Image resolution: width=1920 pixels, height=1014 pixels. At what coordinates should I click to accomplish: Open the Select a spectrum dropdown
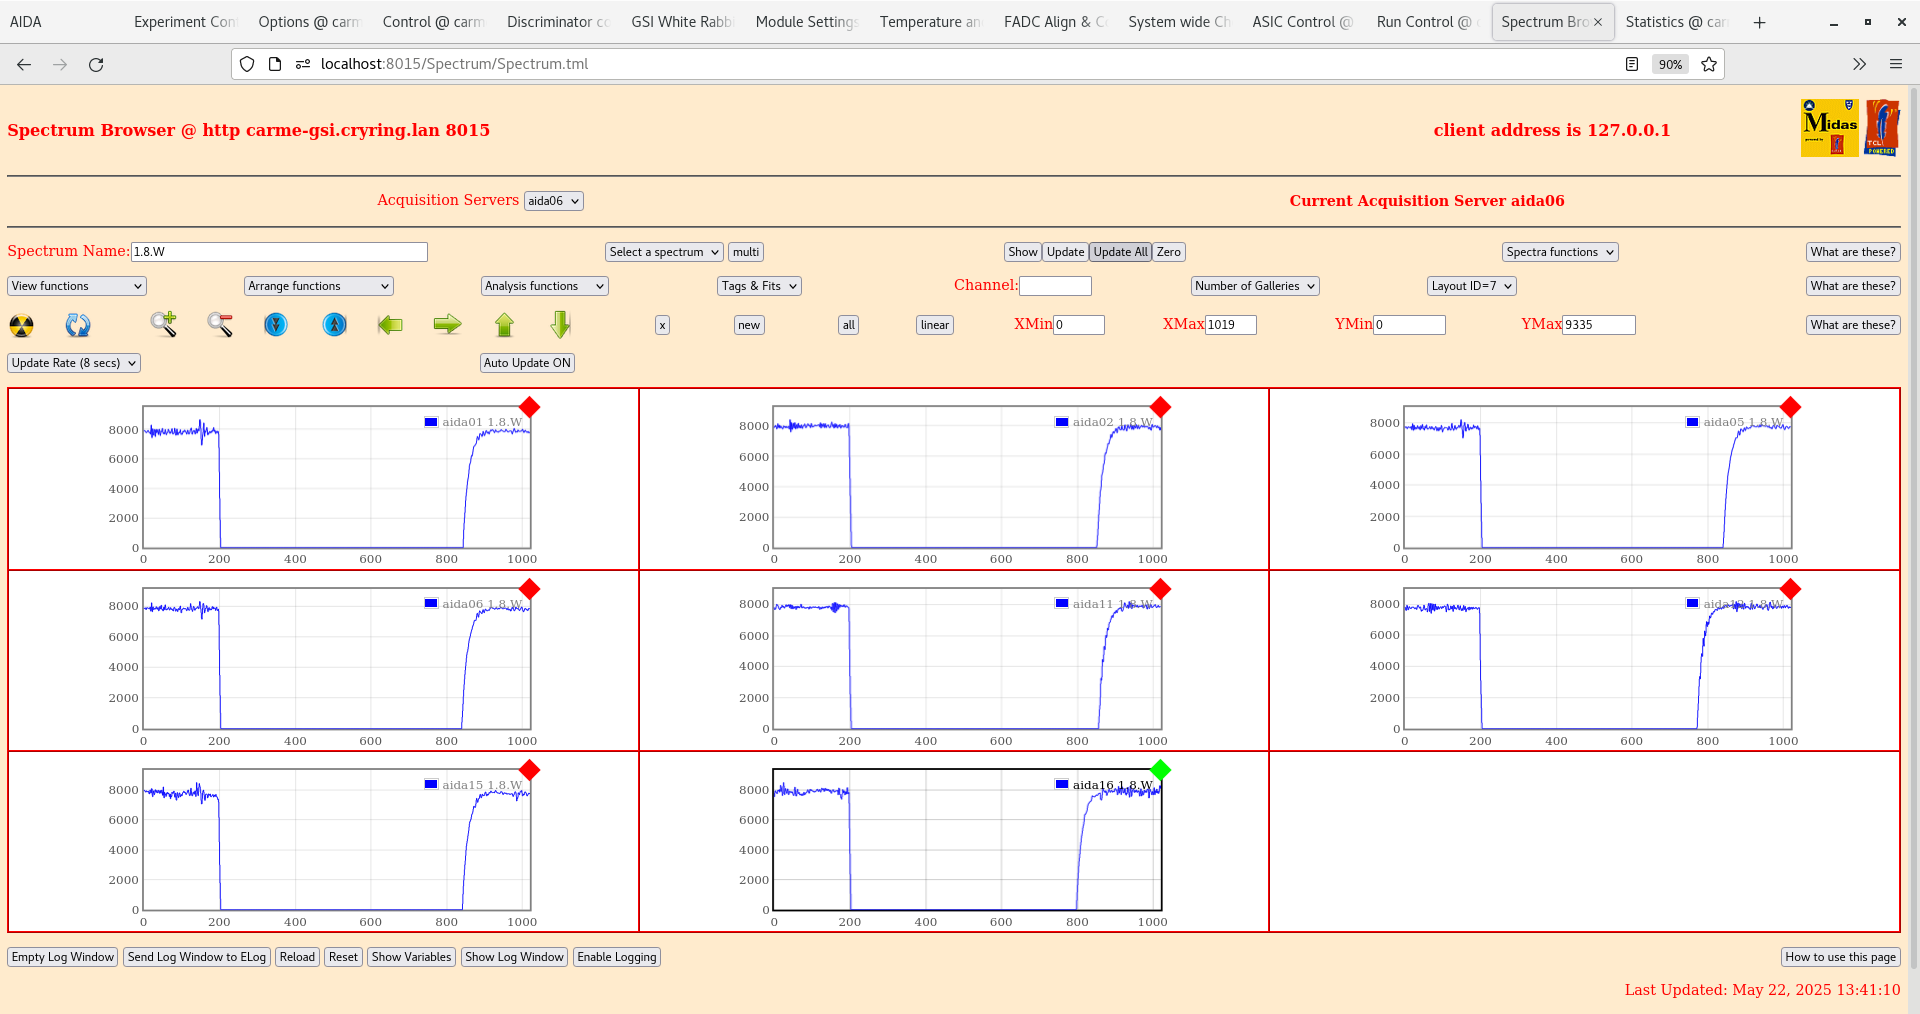[663, 251]
